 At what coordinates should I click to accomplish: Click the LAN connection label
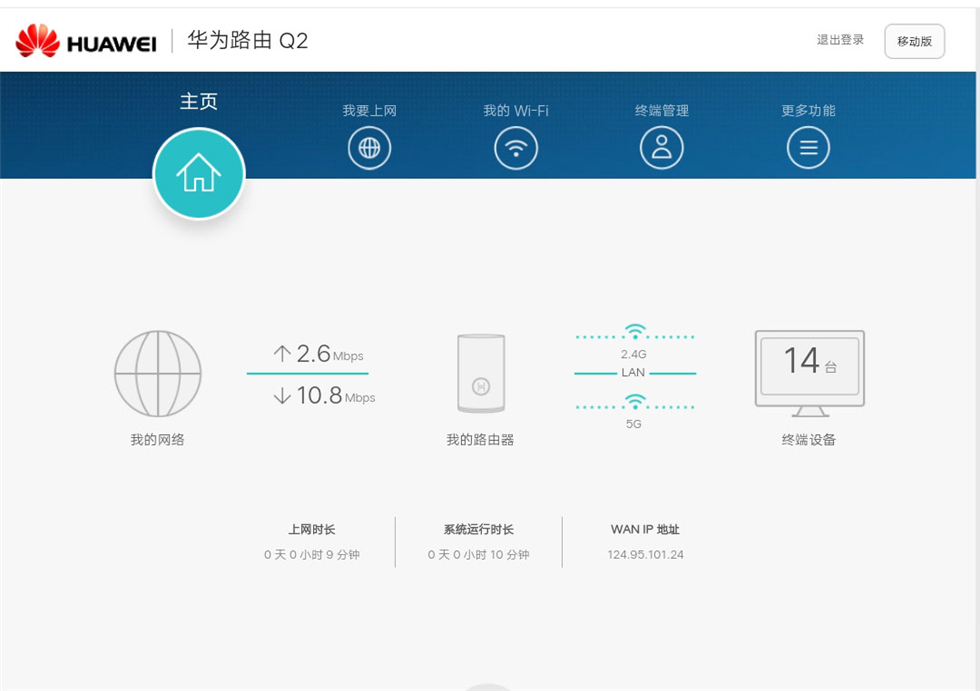(x=633, y=372)
